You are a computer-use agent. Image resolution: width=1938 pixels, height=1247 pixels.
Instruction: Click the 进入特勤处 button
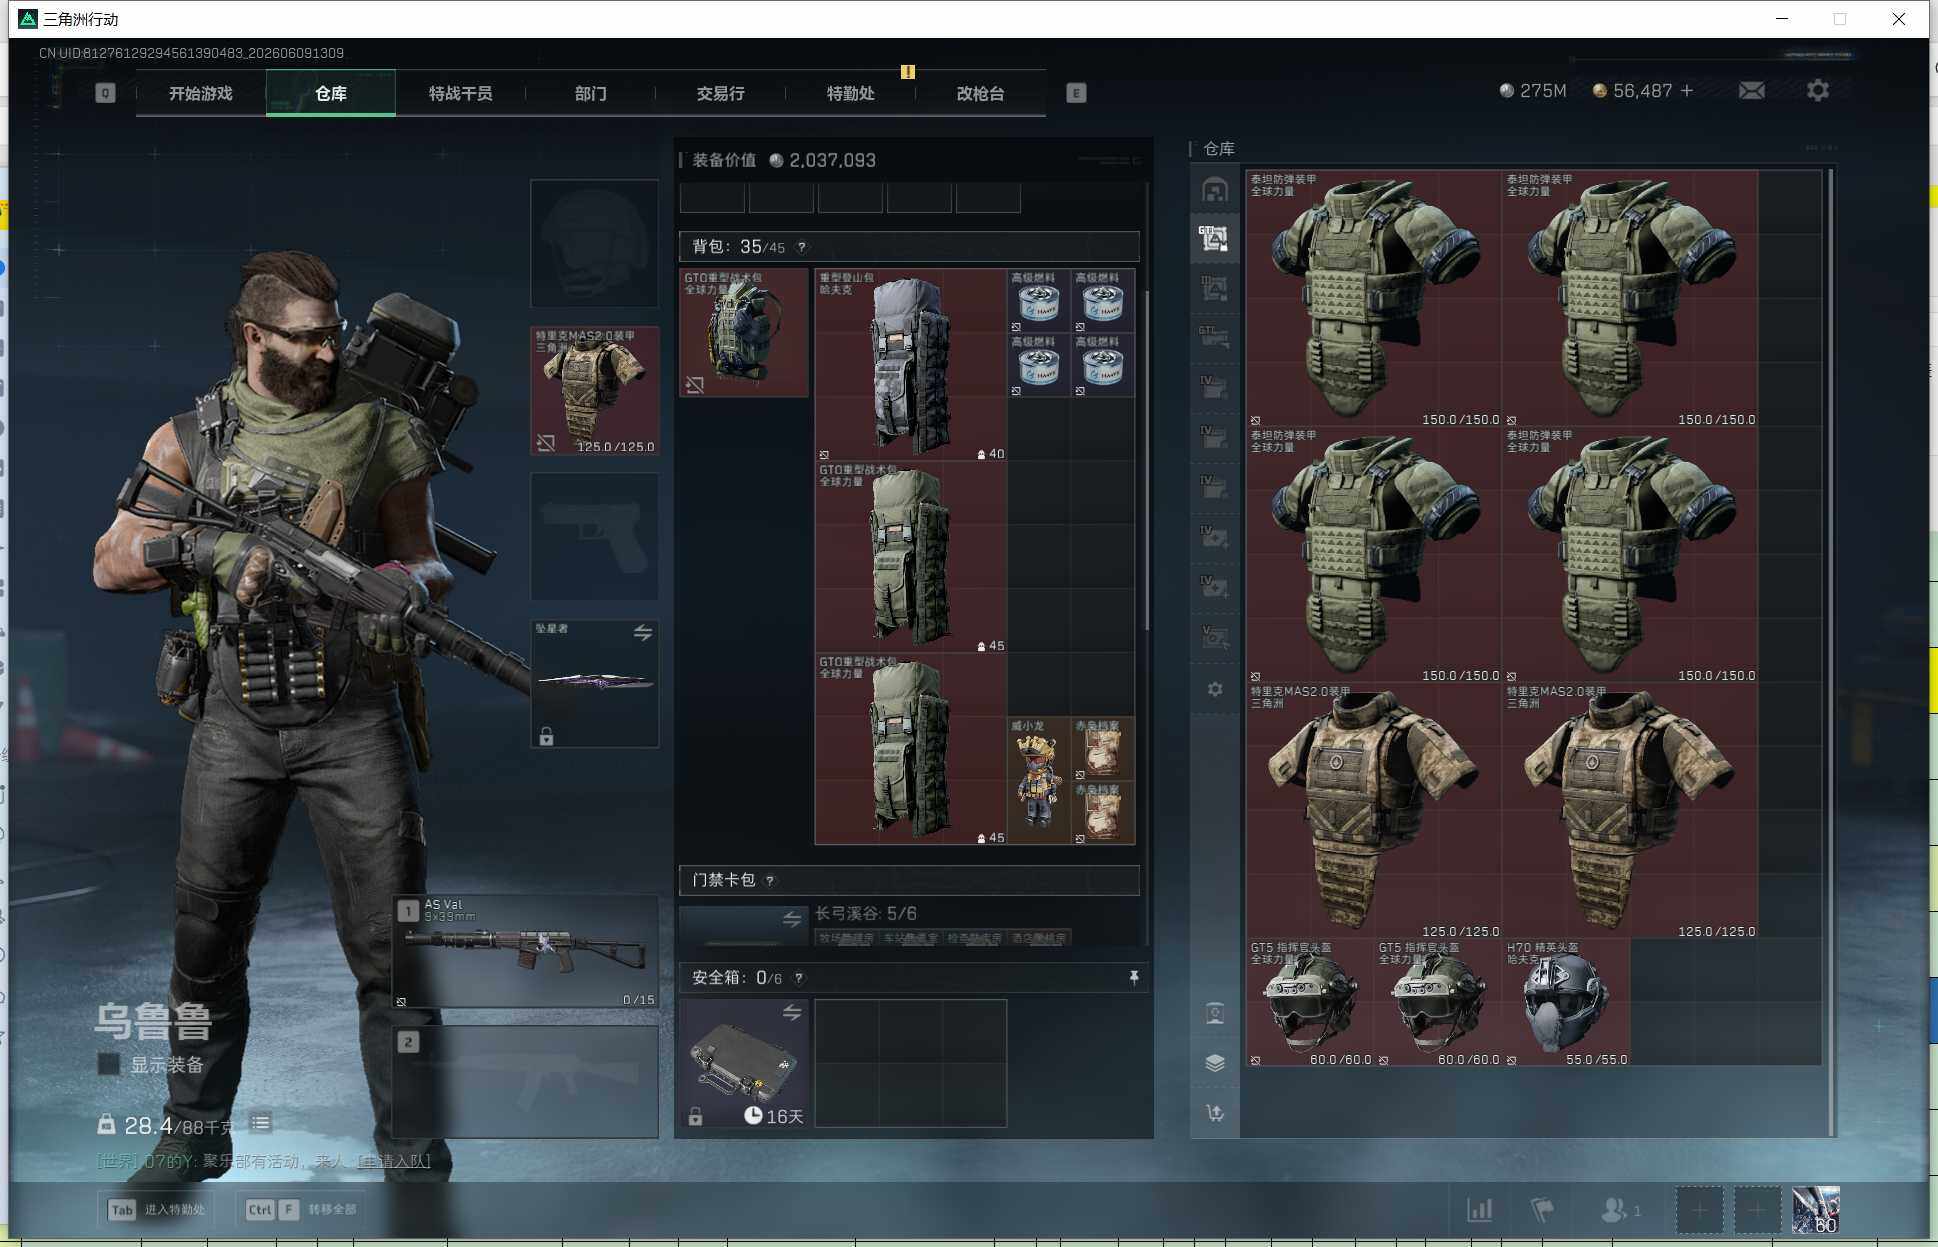[158, 1209]
